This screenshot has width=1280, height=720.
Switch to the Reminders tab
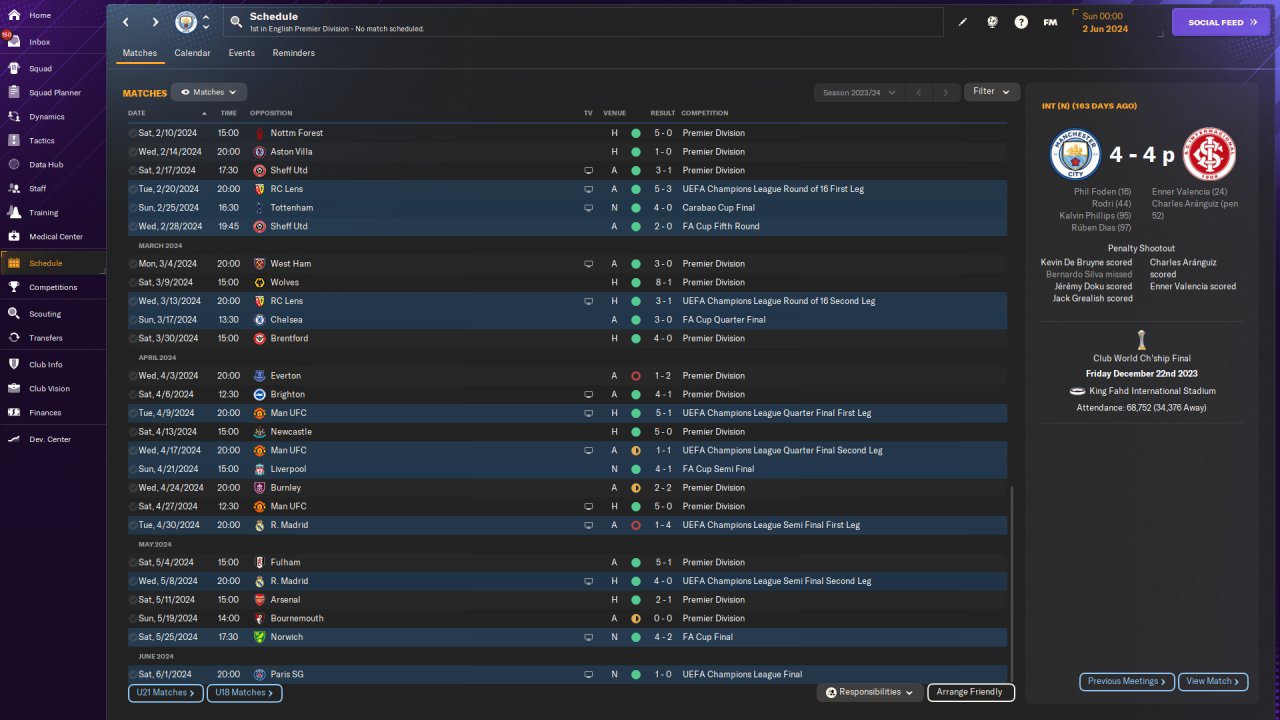point(293,53)
